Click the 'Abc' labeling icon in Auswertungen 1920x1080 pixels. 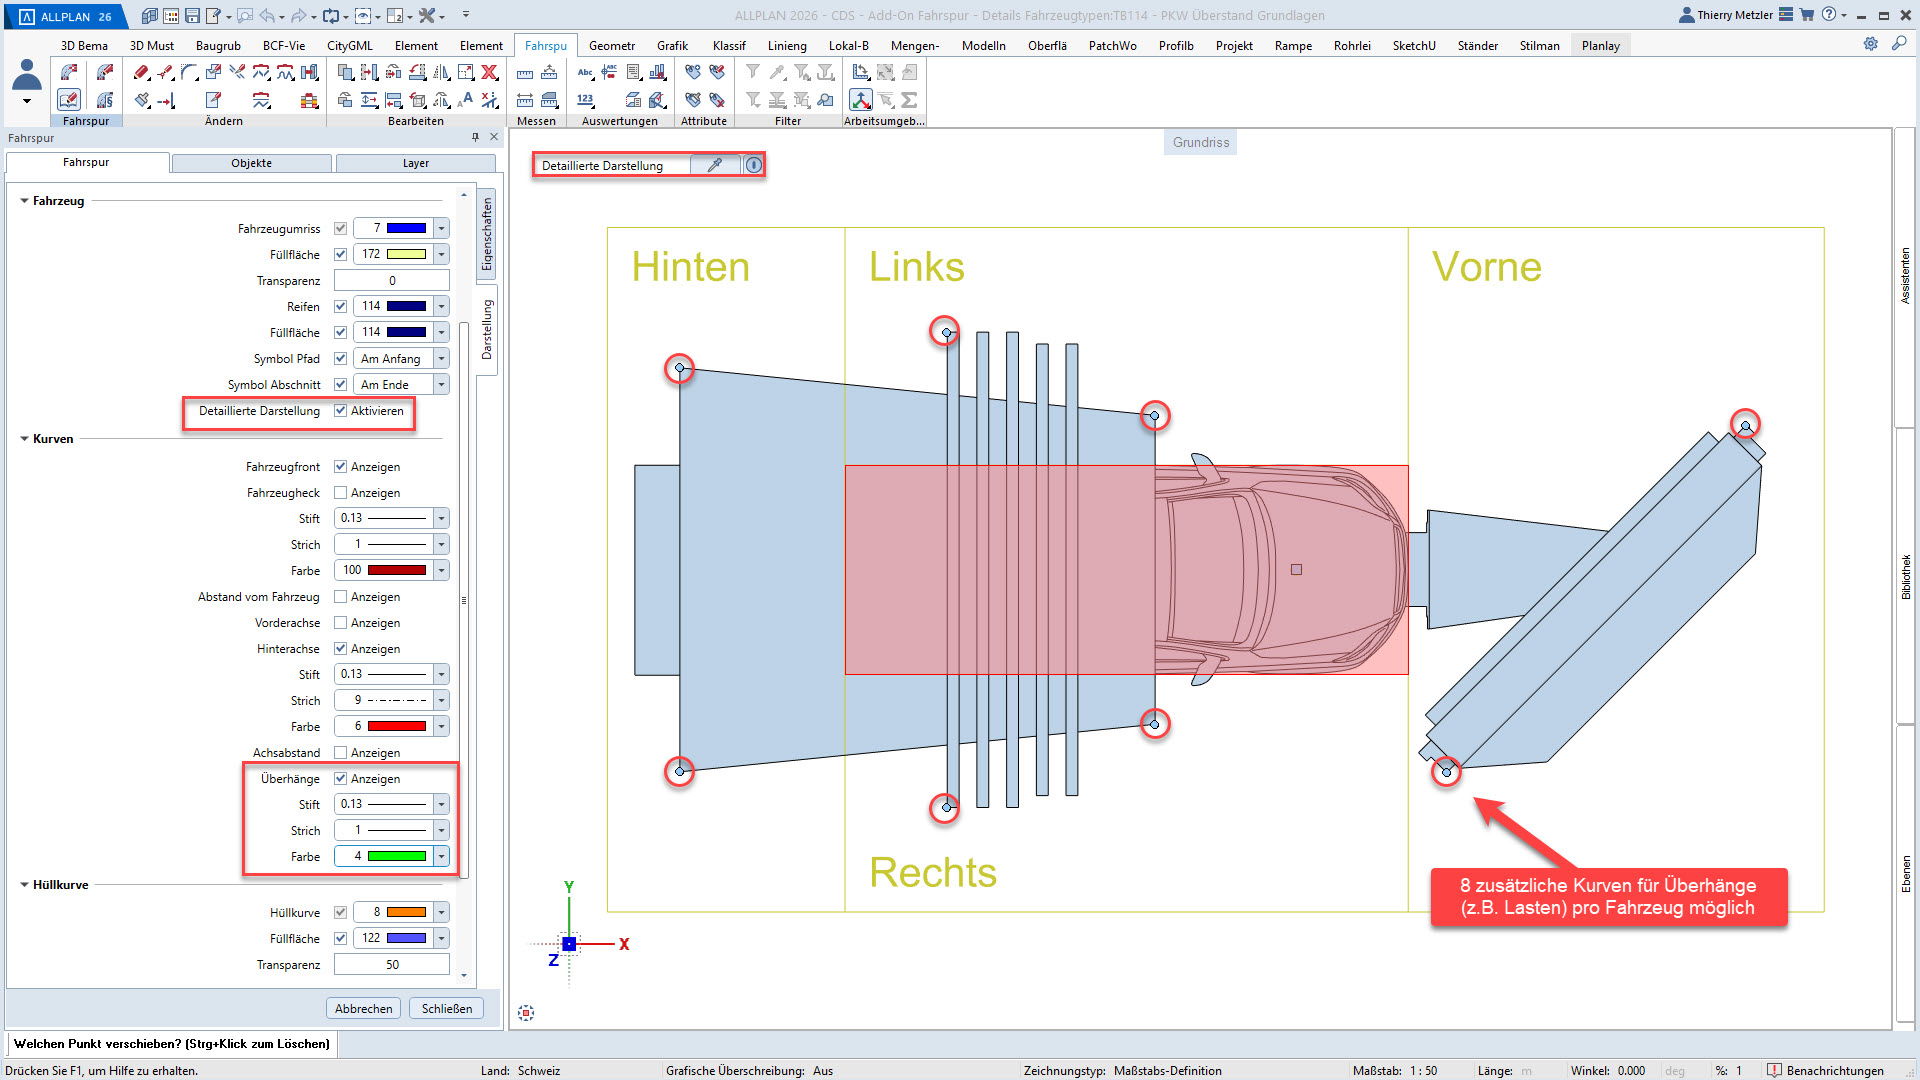pos(585,72)
